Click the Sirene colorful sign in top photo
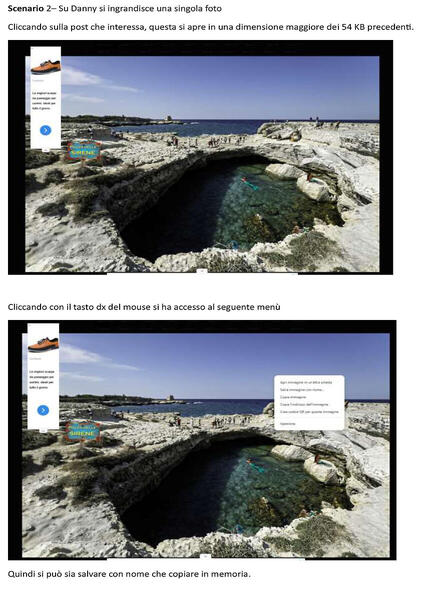 [84, 150]
